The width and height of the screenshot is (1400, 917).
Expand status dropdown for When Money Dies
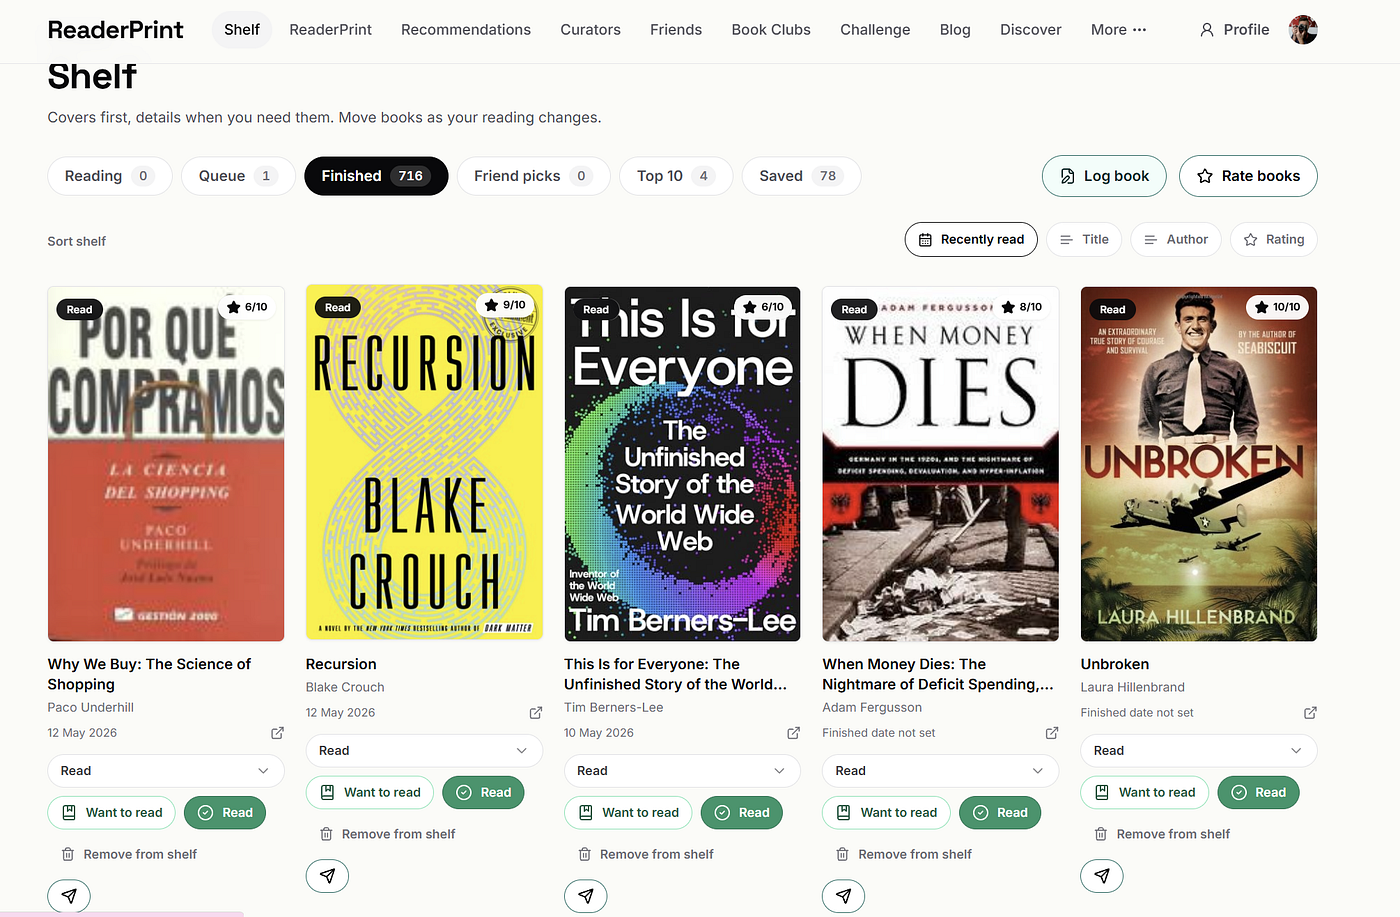click(940, 771)
